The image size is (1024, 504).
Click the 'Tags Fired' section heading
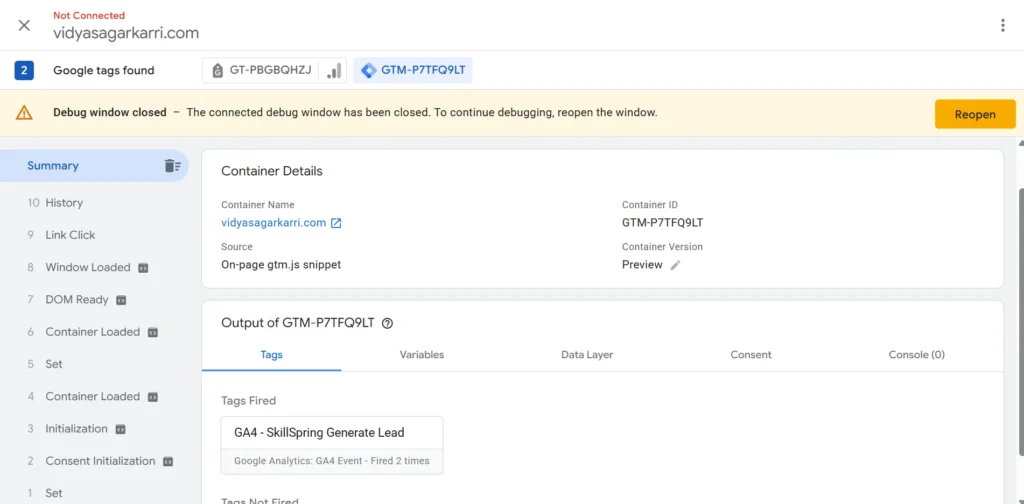249,400
